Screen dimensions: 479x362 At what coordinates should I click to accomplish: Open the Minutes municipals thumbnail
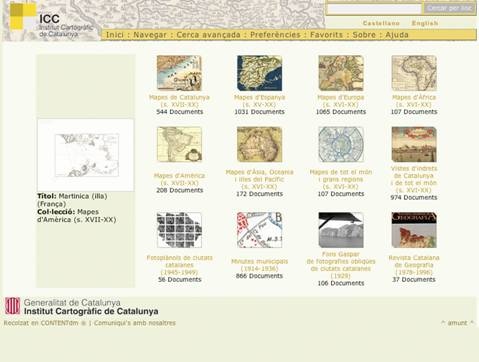click(259, 230)
